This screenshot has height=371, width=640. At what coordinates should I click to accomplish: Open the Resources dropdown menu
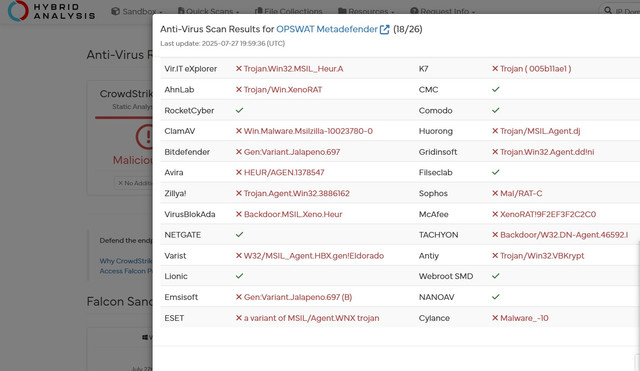366,11
